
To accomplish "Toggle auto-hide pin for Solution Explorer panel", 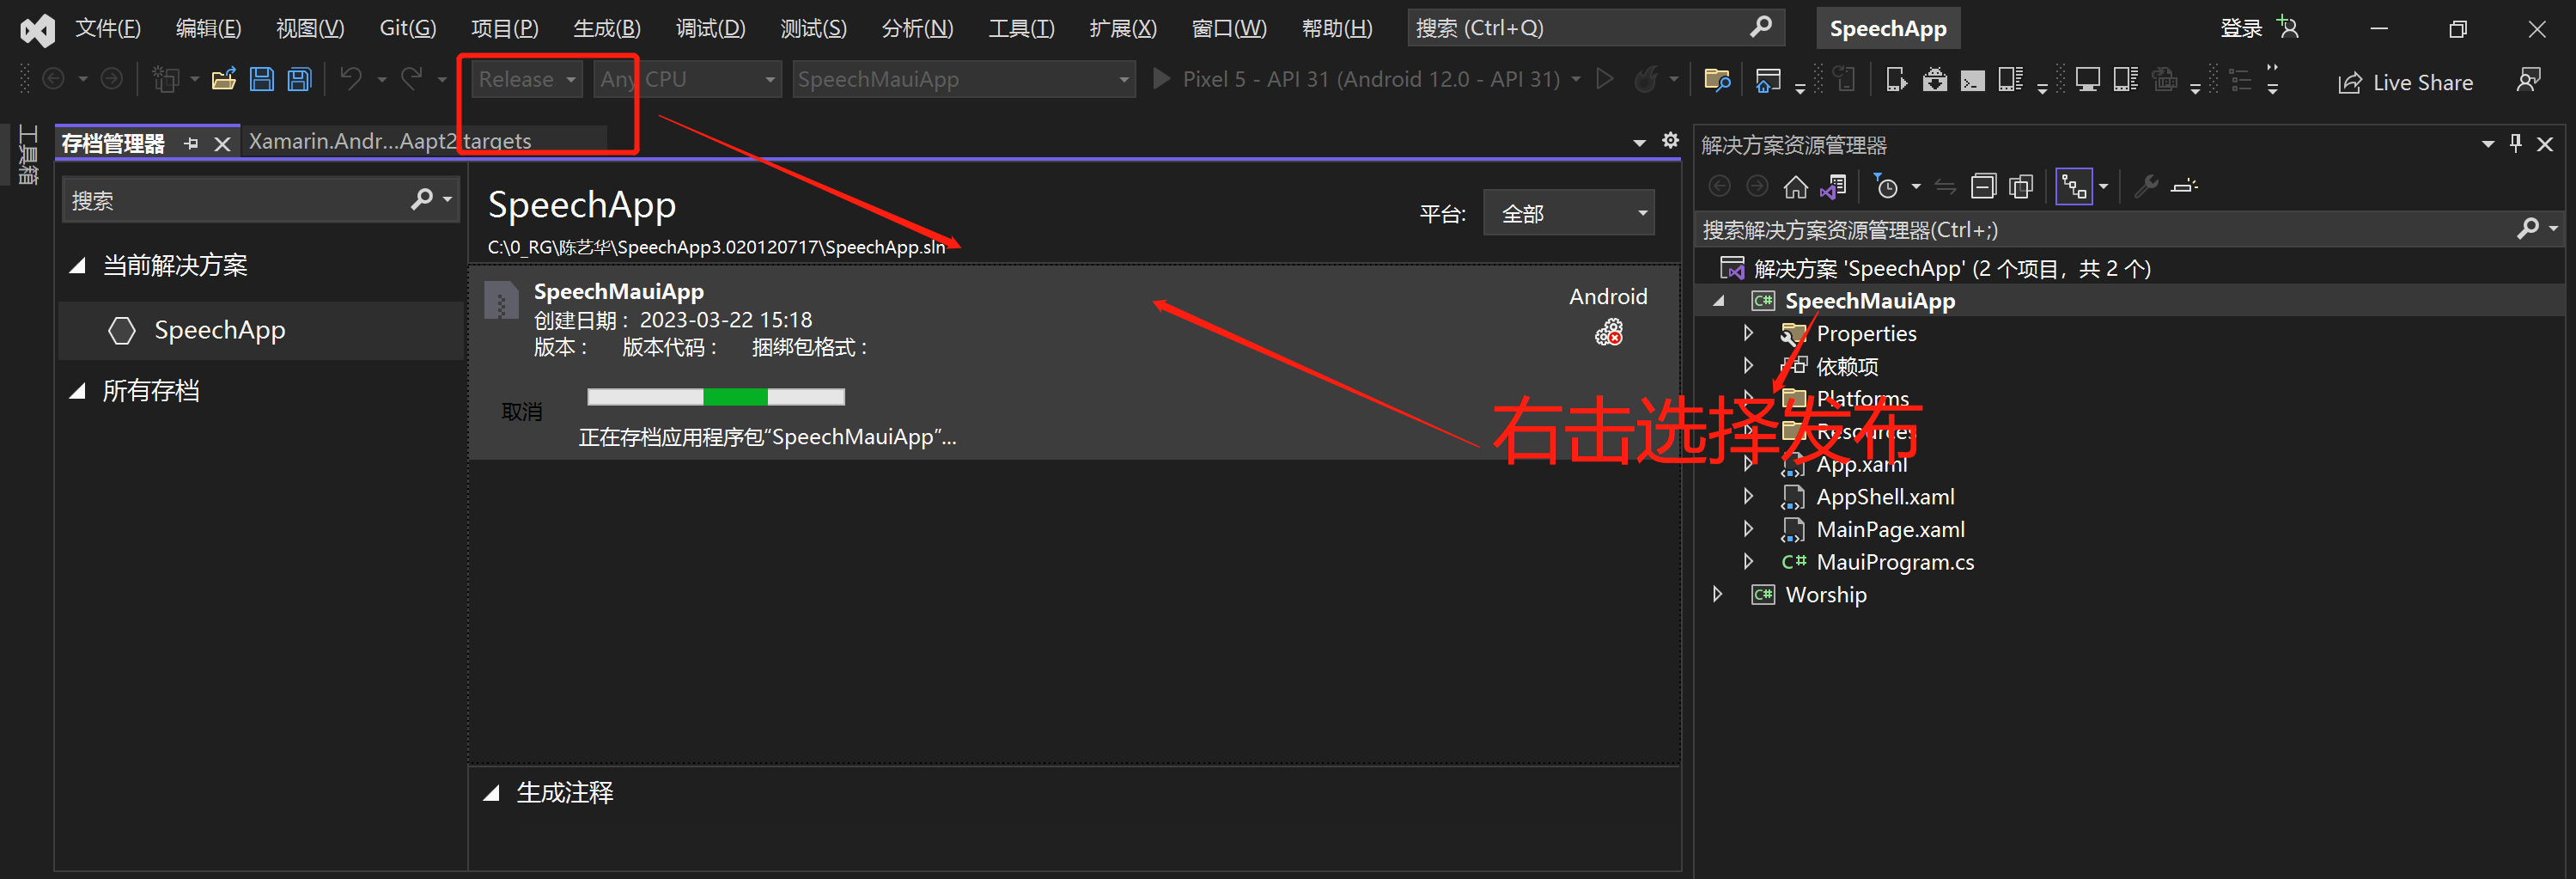I will tap(2516, 144).
